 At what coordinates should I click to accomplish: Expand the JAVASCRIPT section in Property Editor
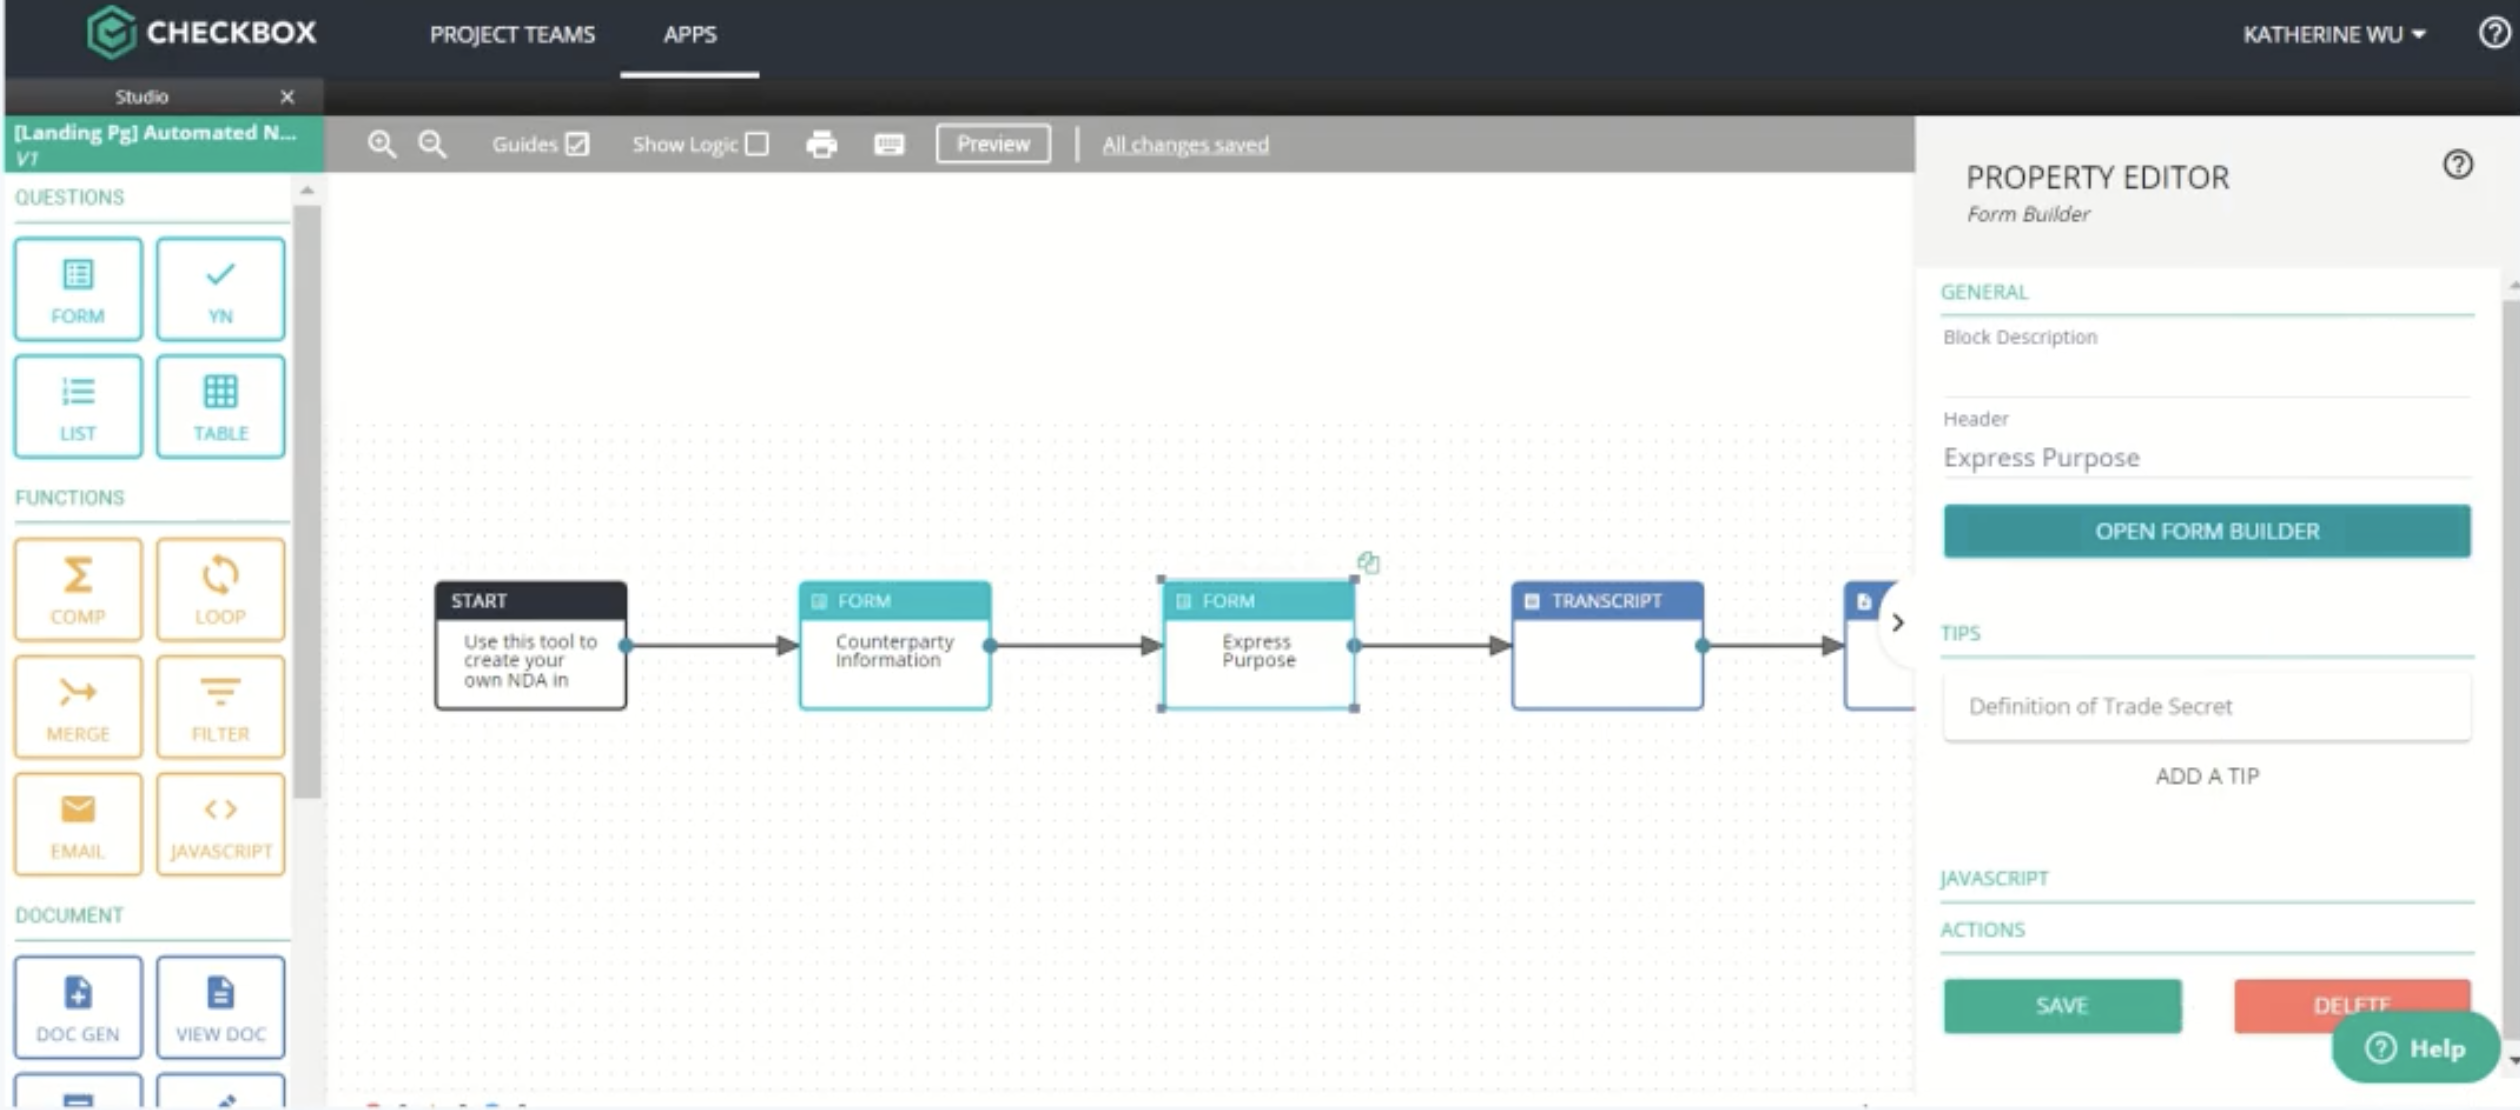(1994, 878)
